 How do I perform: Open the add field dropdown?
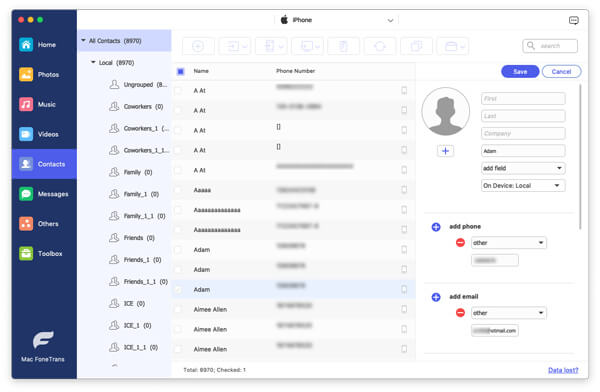[x=523, y=168]
